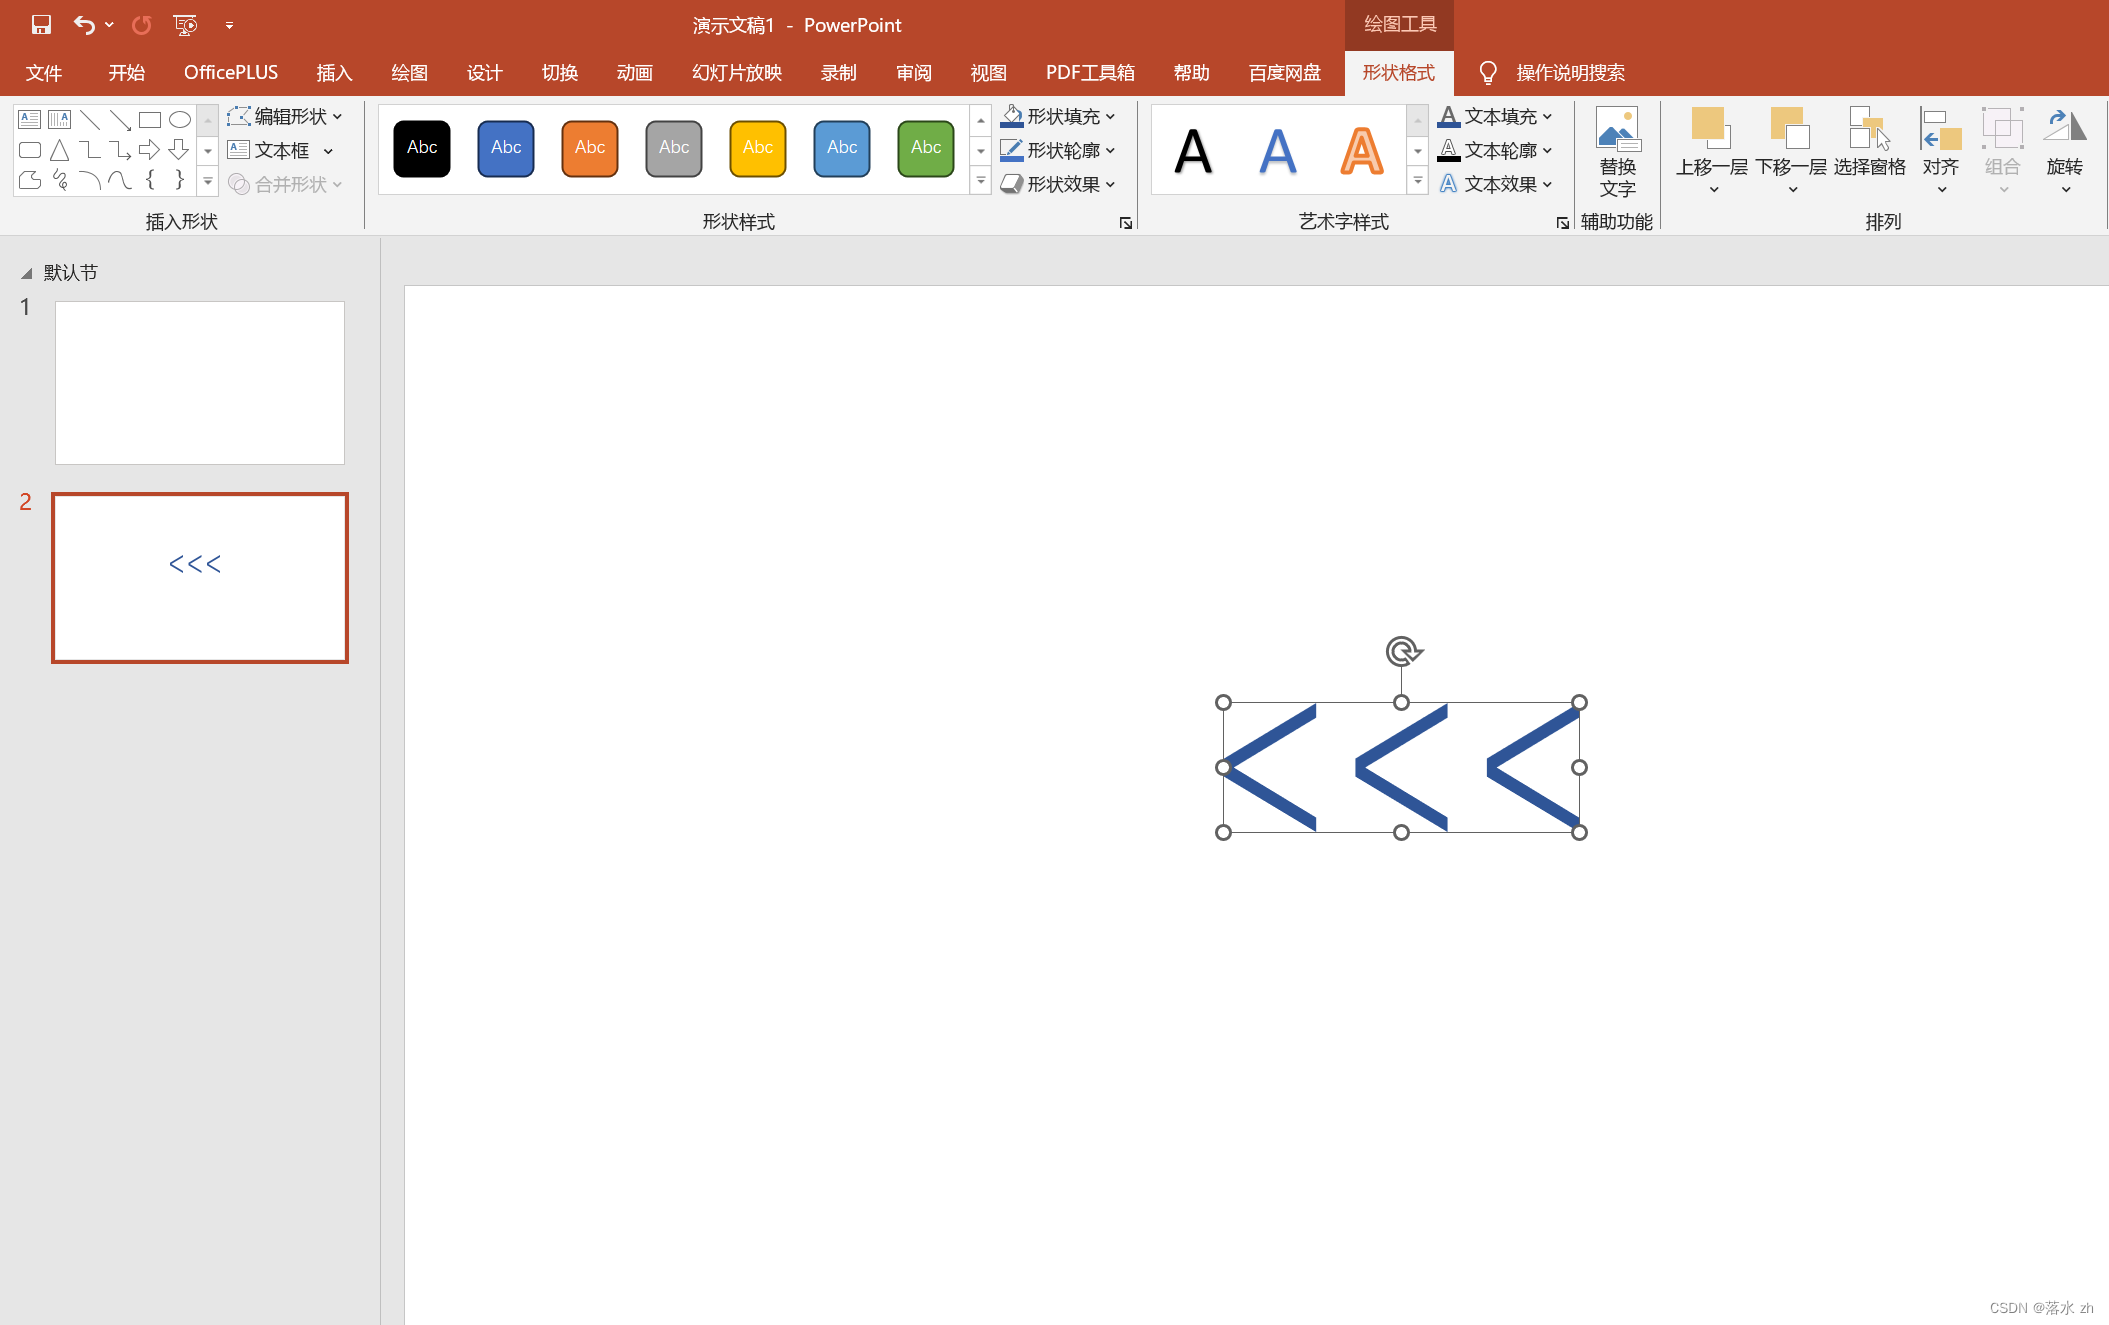2109x1325 pixels.
Task: Expand the 文本框 dropdown
Action: (337, 148)
